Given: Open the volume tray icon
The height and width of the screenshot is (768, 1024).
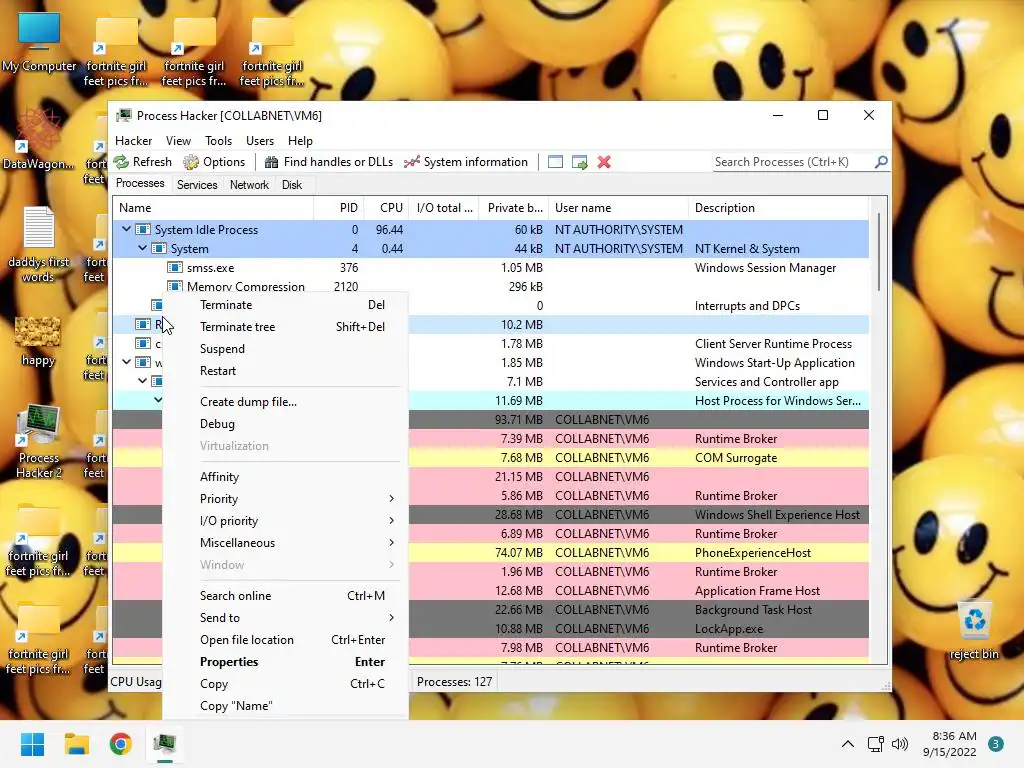Looking at the screenshot, I should pyautogui.click(x=900, y=744).
